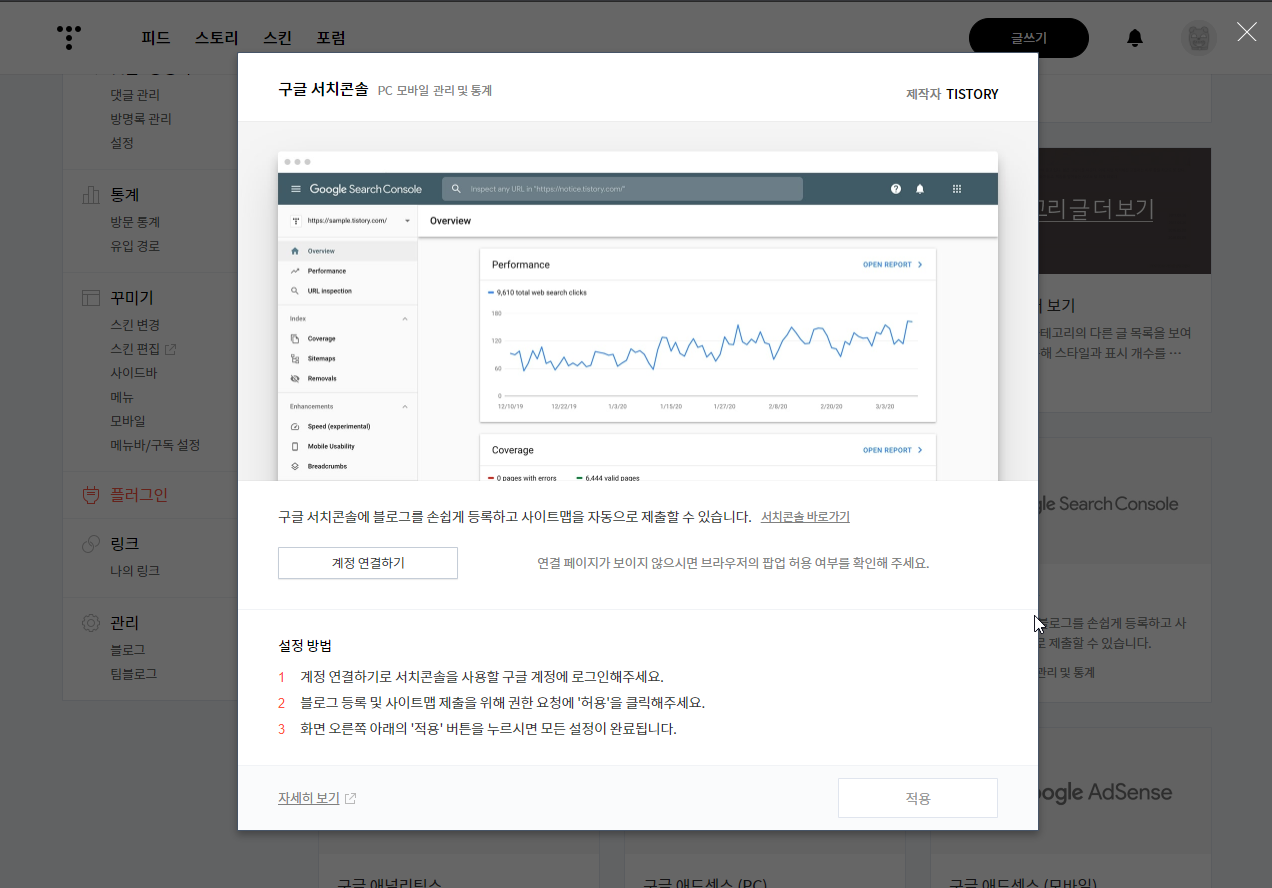Click the 관리 section heading
This screenshot has width=1272, height=888.
click(x=125, y=622)
